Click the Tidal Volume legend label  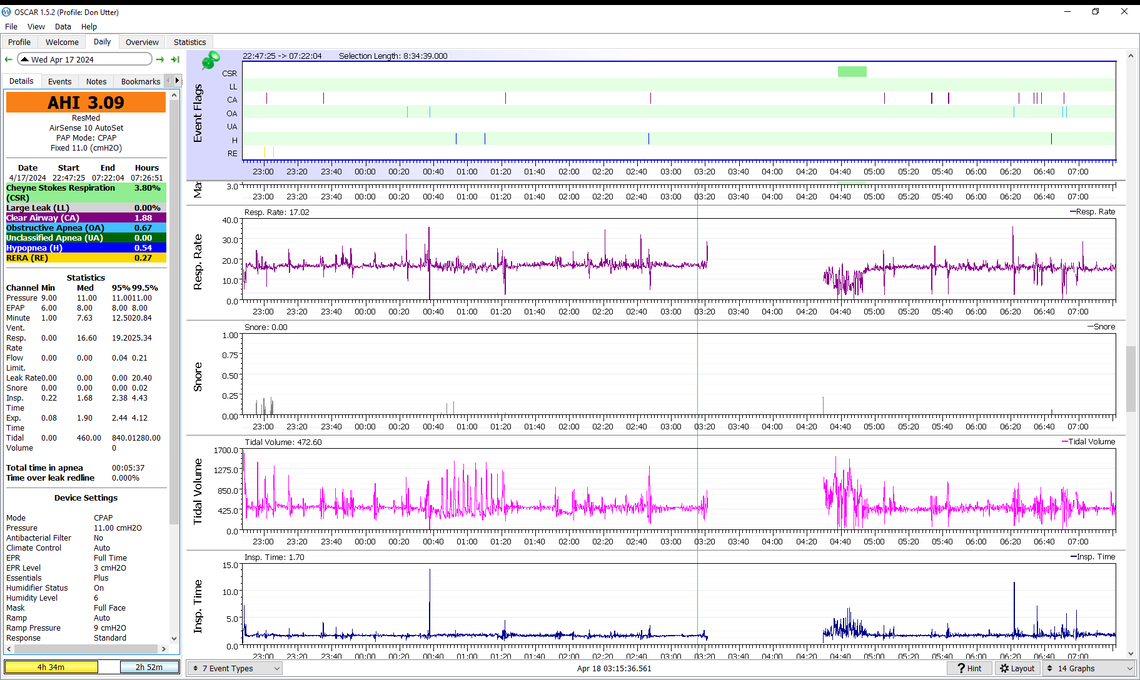click(x=1088, y=441)
